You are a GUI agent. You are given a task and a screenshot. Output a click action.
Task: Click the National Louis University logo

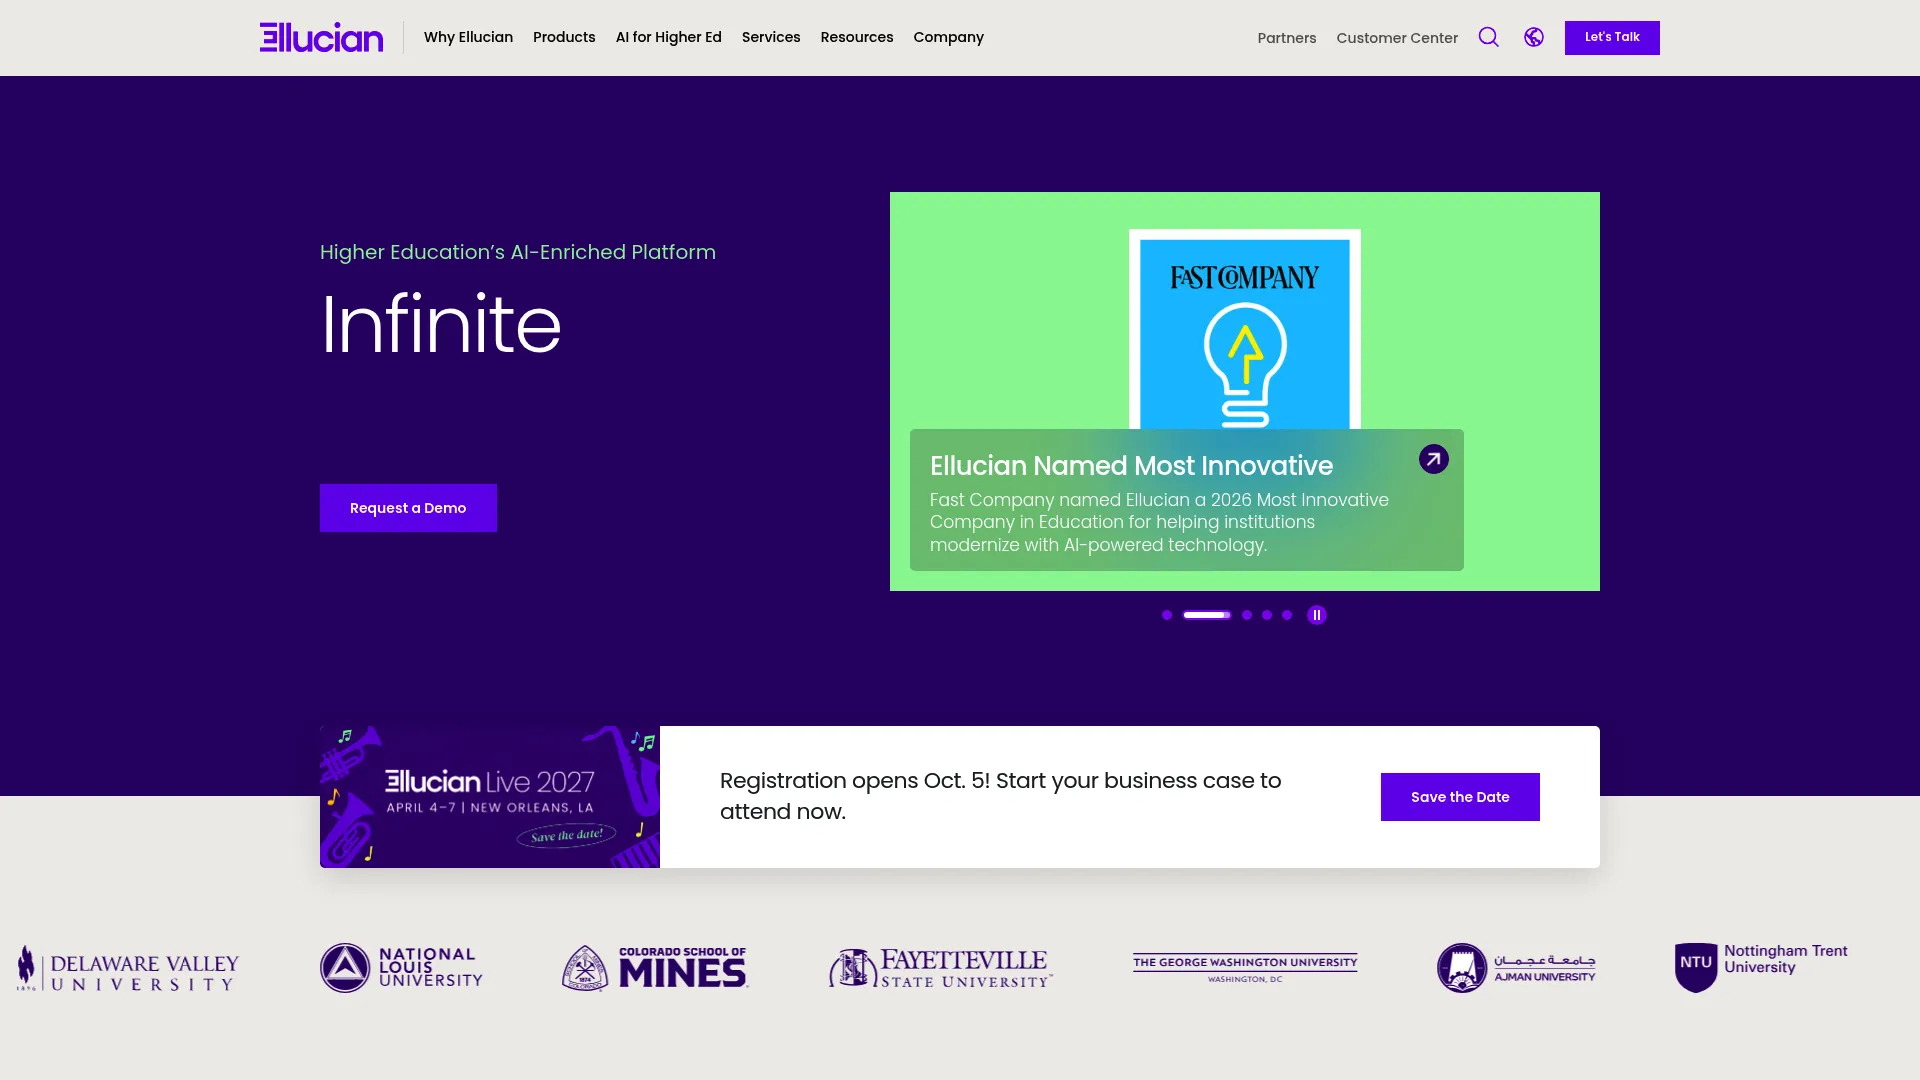point(401,968)
